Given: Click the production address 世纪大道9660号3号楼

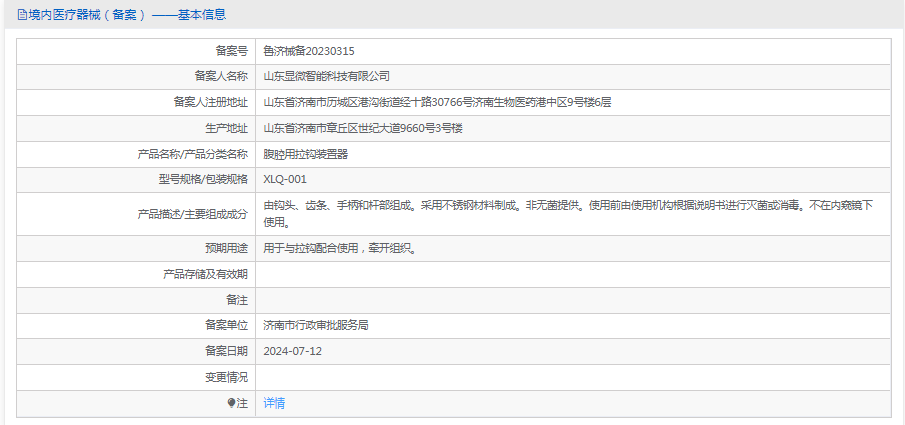Looking at the screenshot, I should tap(362, 129).
